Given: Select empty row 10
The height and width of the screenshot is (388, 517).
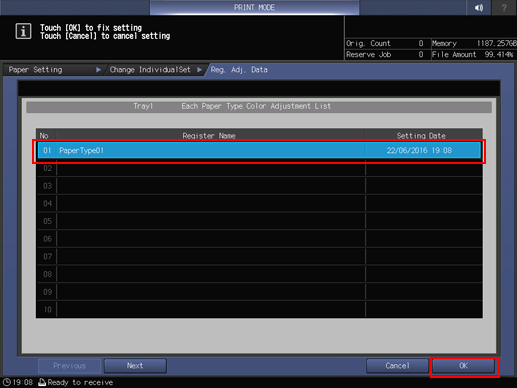Looking at the screenshot, I should [x=259, y=309].
